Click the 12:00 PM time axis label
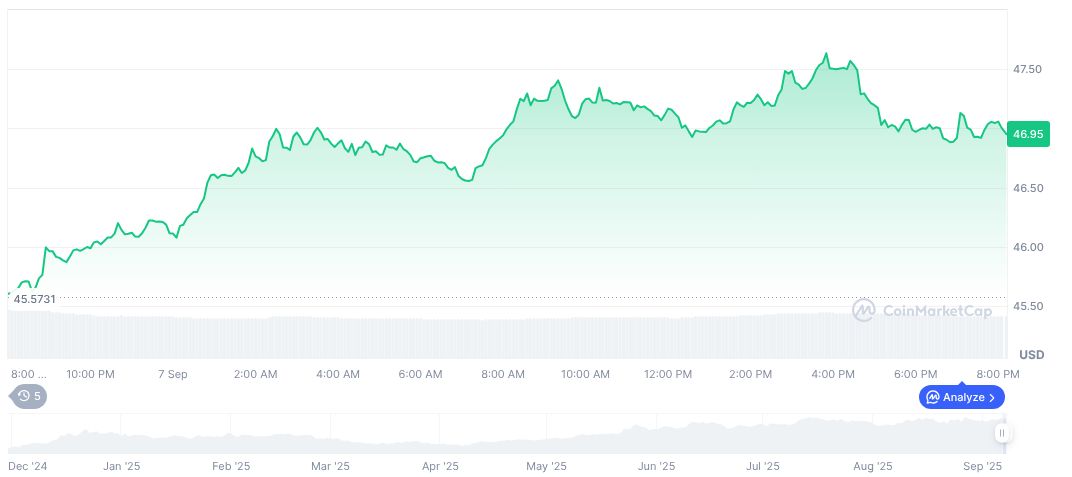Screen dimensions: 1072x477 pyautogui.click(x=668, y=374)
